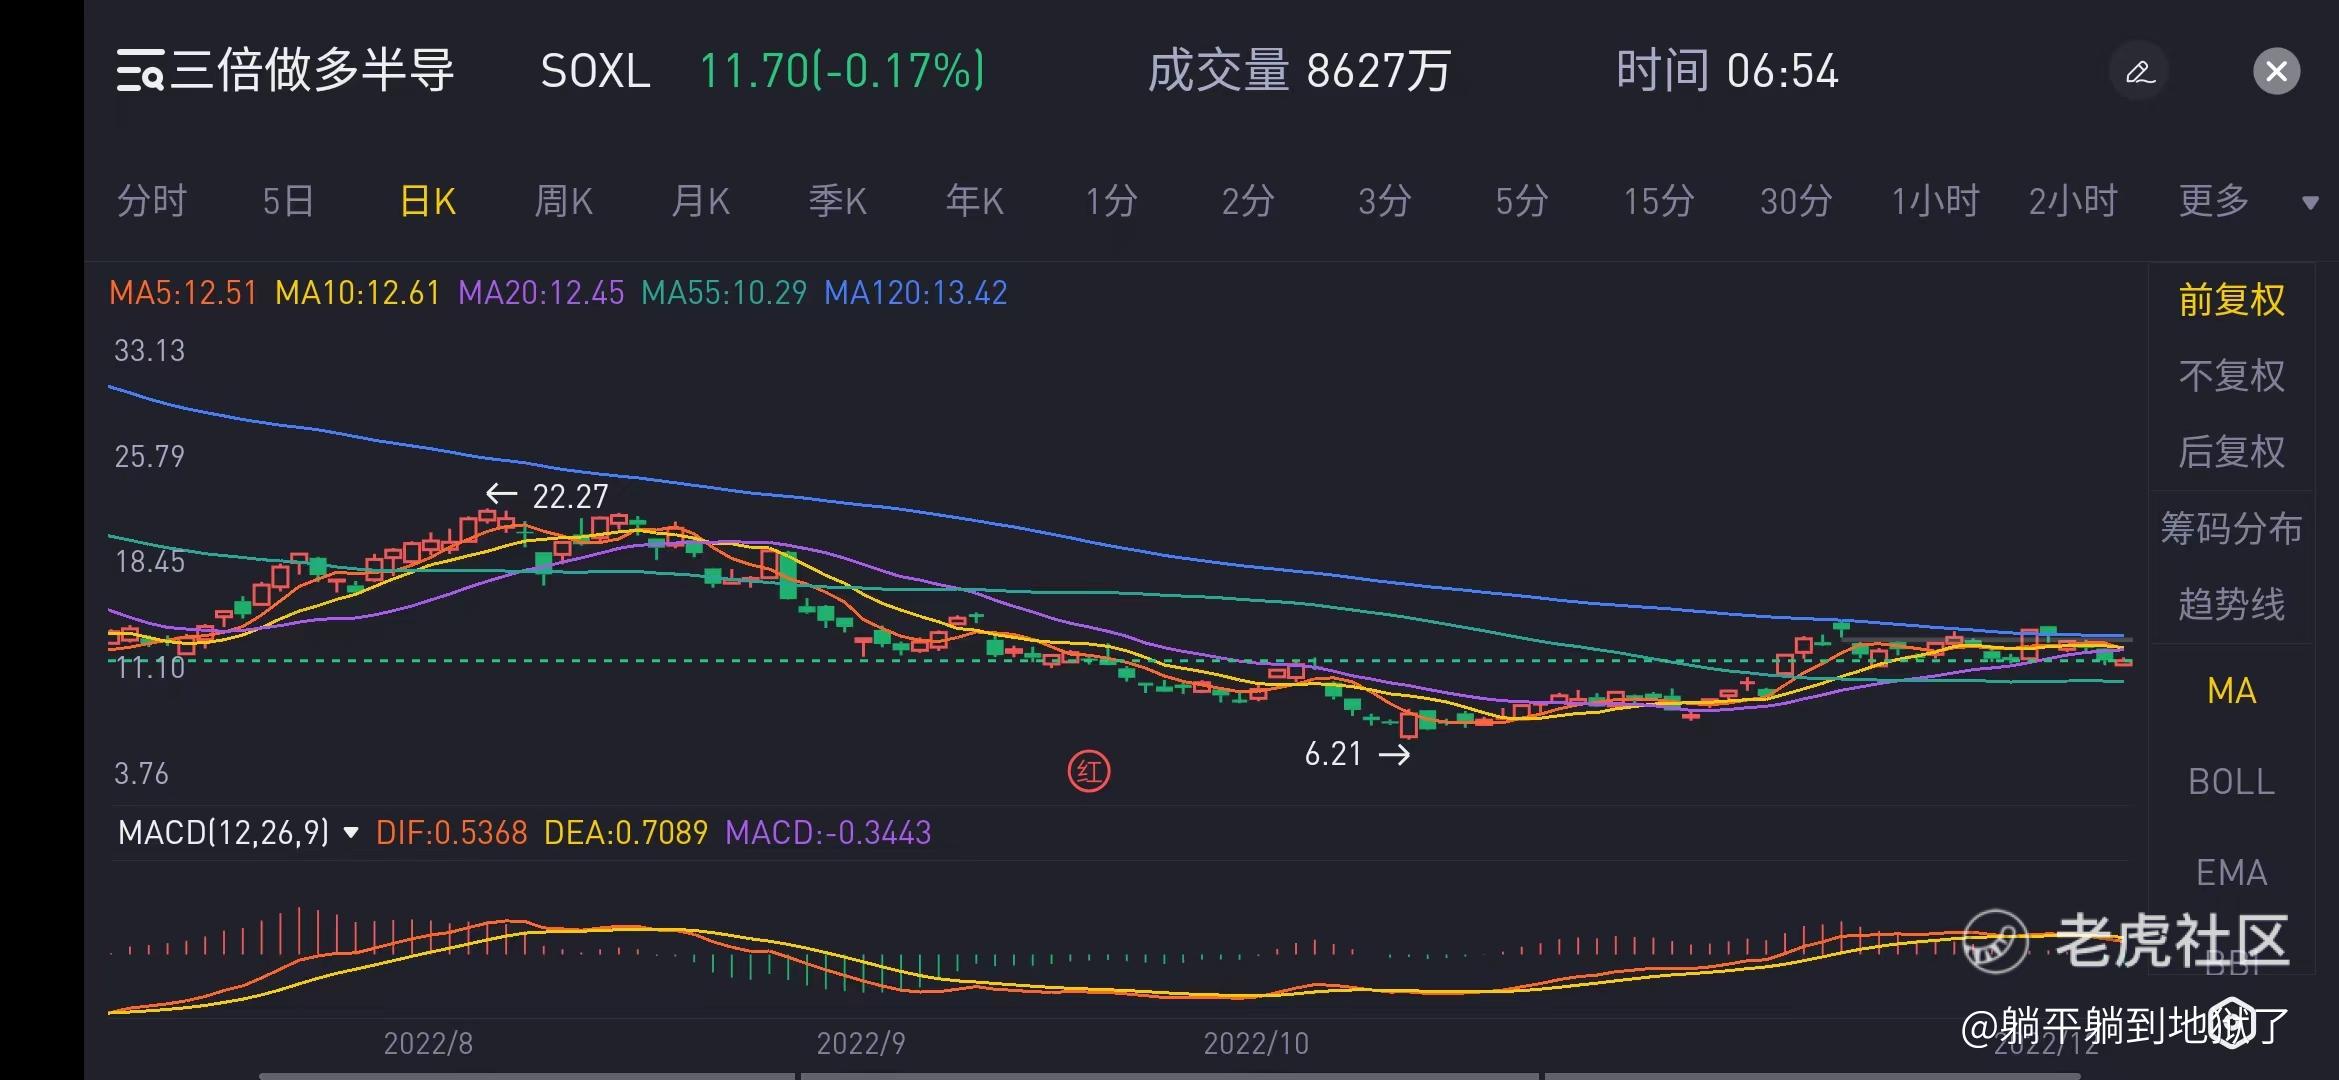Open 筹码分布 chip distribution

click(x=2231, y=528)
